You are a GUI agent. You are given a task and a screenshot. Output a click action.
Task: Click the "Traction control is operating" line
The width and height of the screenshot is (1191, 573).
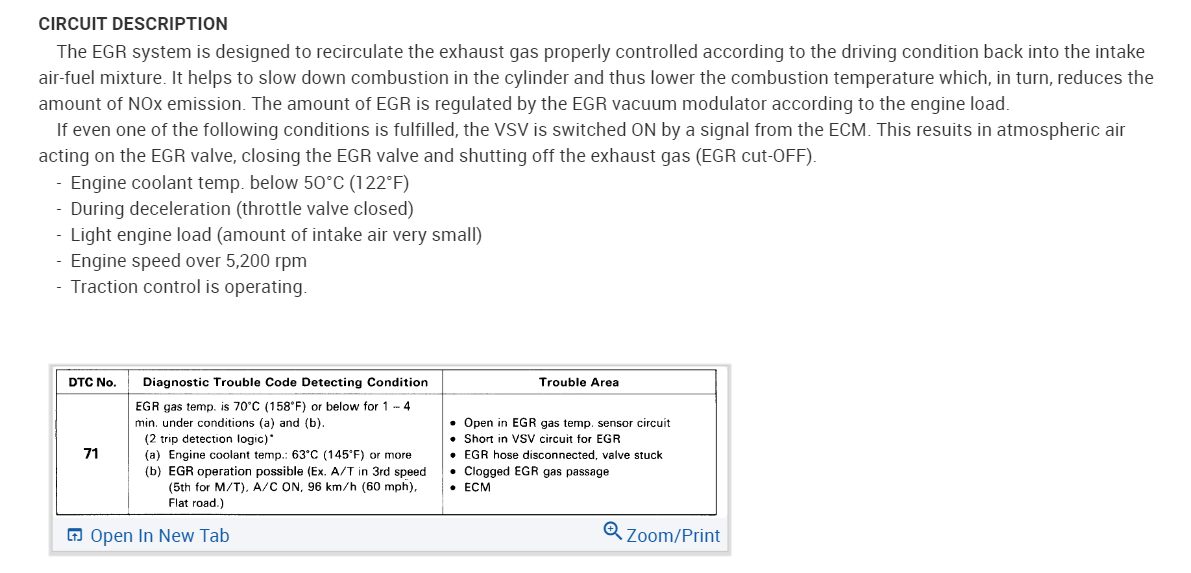point(188,287)
